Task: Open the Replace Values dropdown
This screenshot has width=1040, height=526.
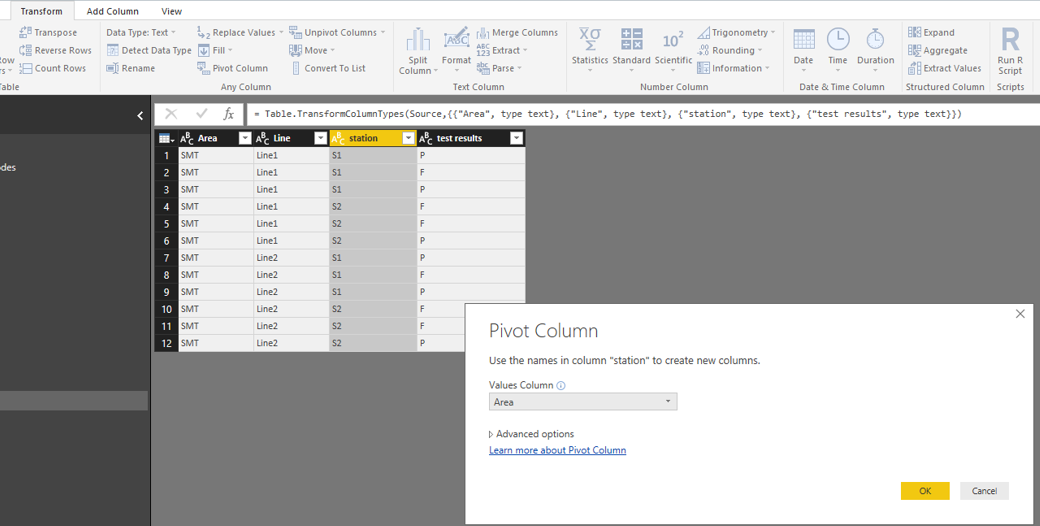Action: (x=239, y=33)
